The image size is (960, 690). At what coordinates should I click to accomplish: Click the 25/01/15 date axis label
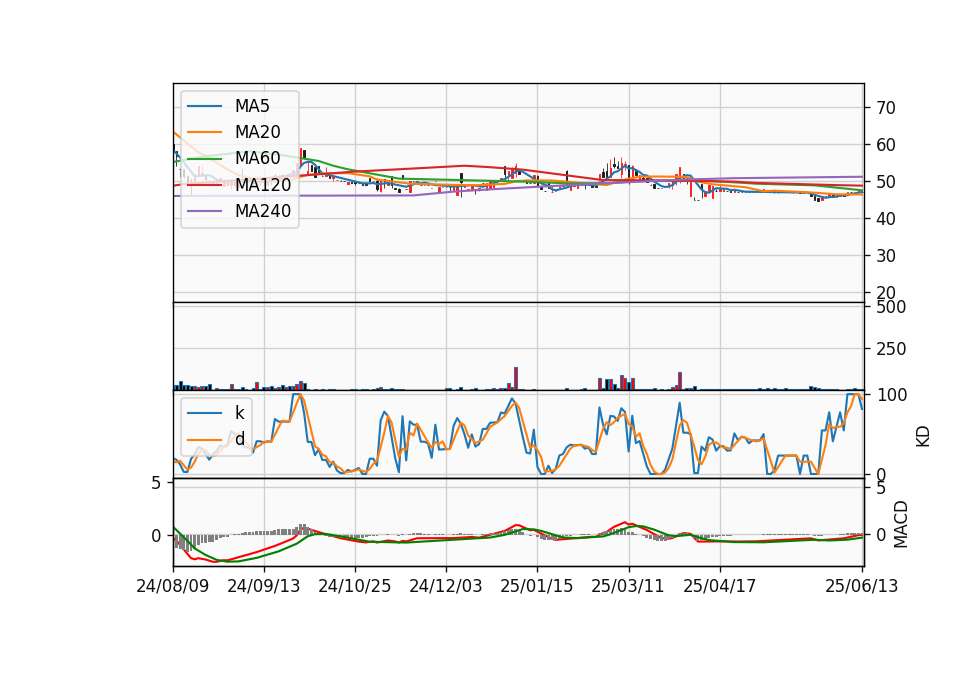[x=537, y=586]
